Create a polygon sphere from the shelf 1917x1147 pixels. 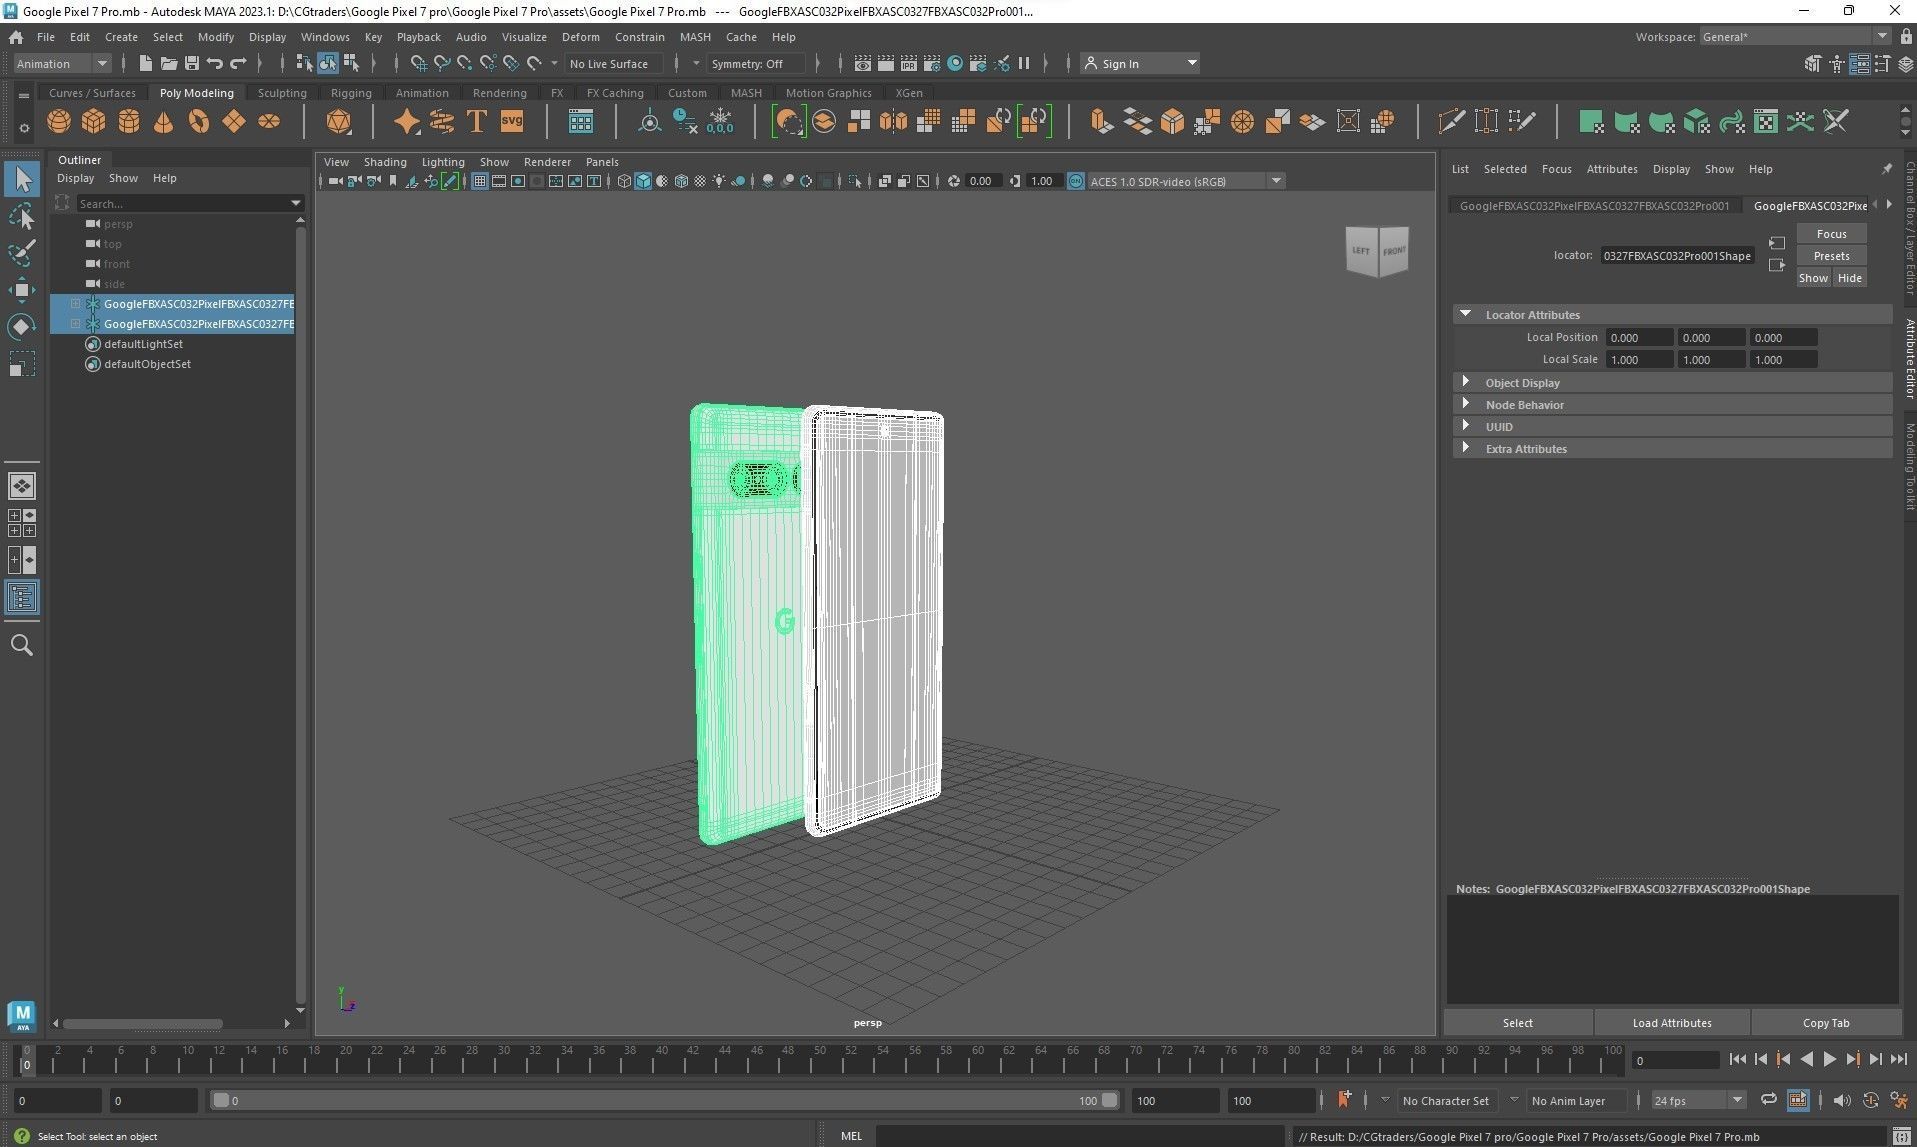point(59,122)
